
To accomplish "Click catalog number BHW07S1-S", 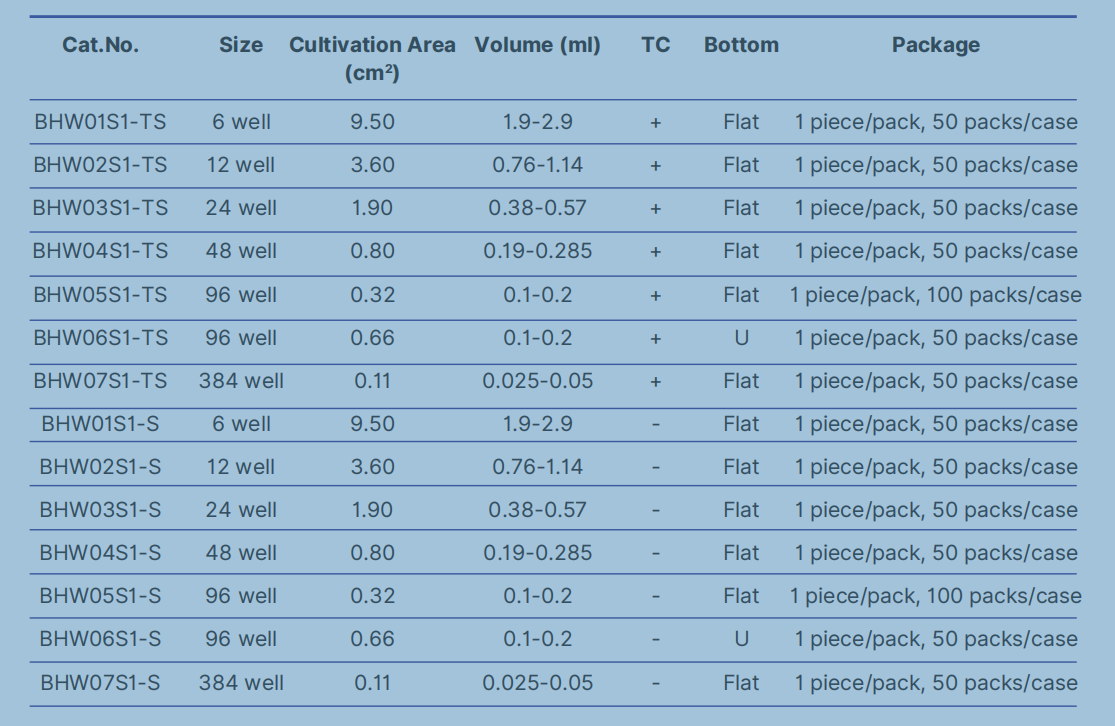I will 100,683.
